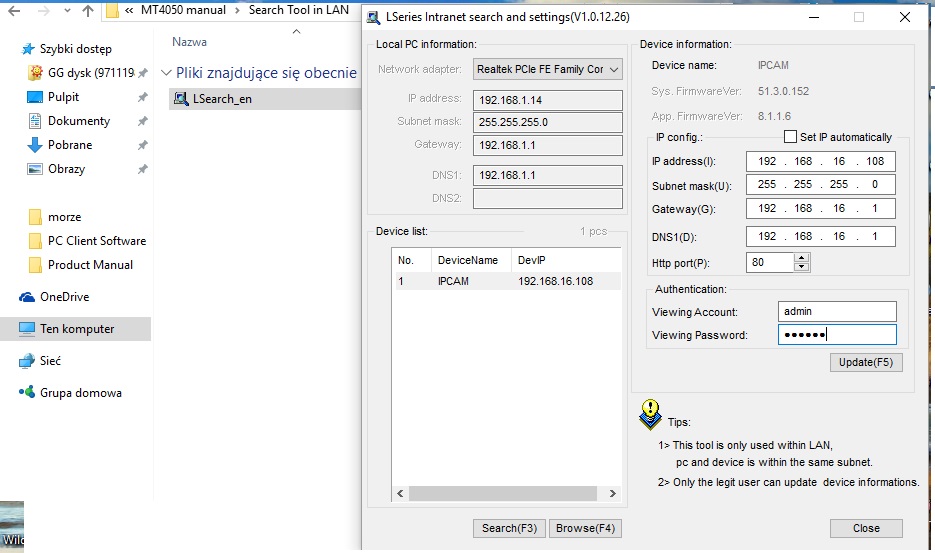935x553 pixels.
Task: Select the Szybki dostęp star icon
Action: click(x=28, y=49)
